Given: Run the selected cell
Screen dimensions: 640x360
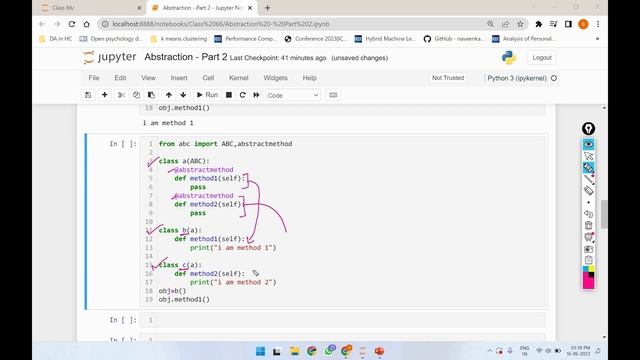Looking at the screenshot, I should pyautogui.click(x=207, y=95).
